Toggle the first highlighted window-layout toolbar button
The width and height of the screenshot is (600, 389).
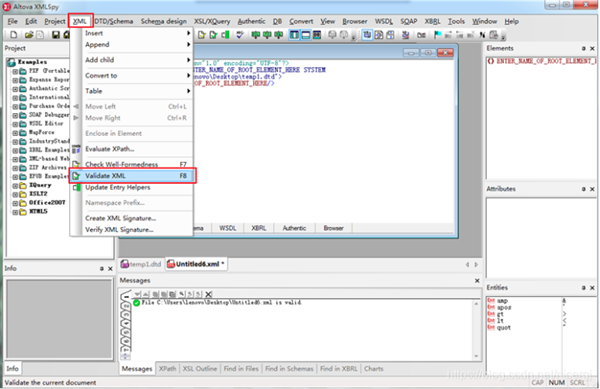point(294,35)
